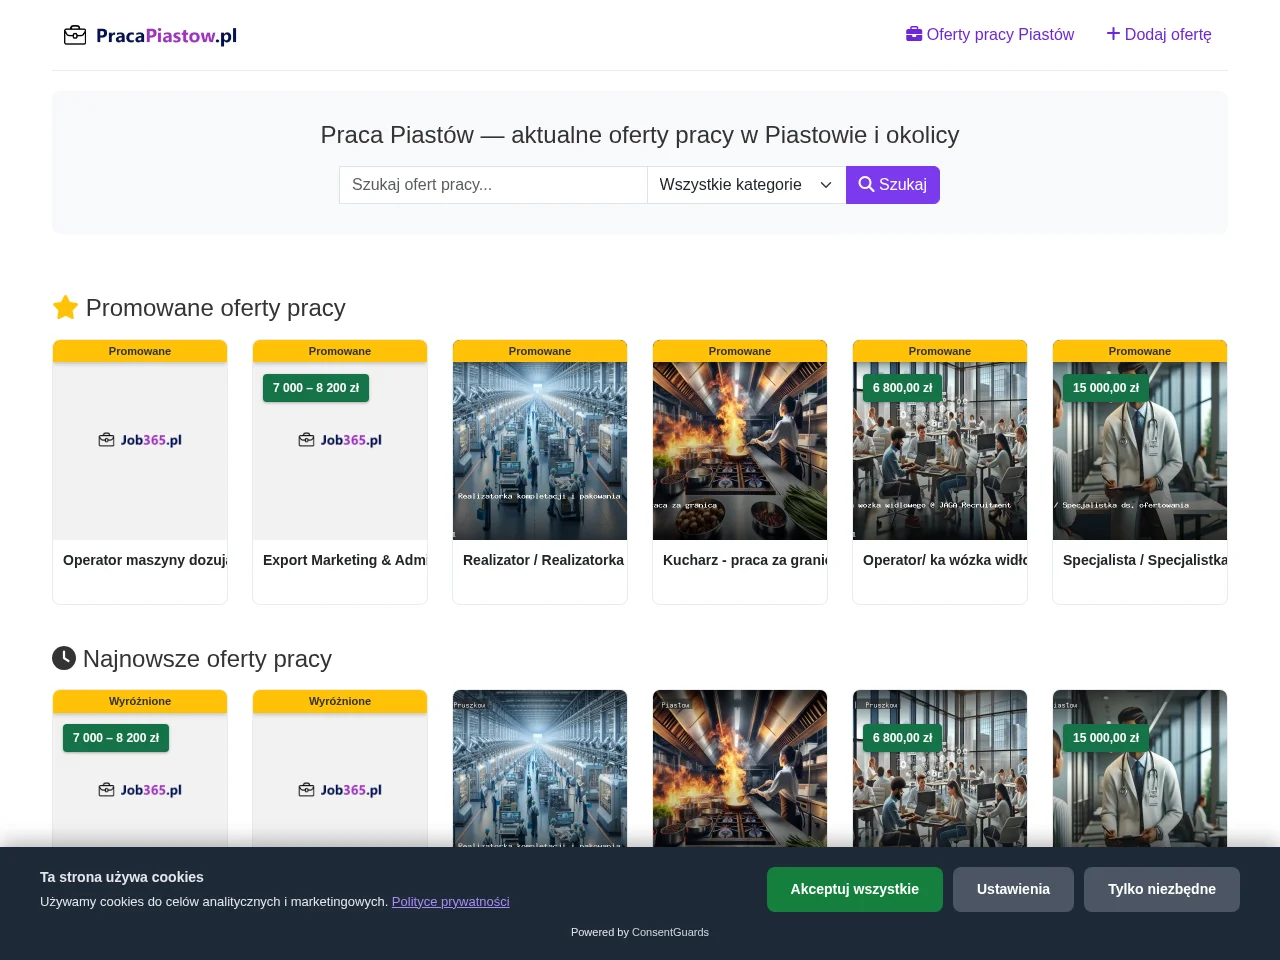The height and width of the screenshot is (960, 1280).
Task: Open Oferty pracy Piastów navigation link
Action: [x=990, y=34]
